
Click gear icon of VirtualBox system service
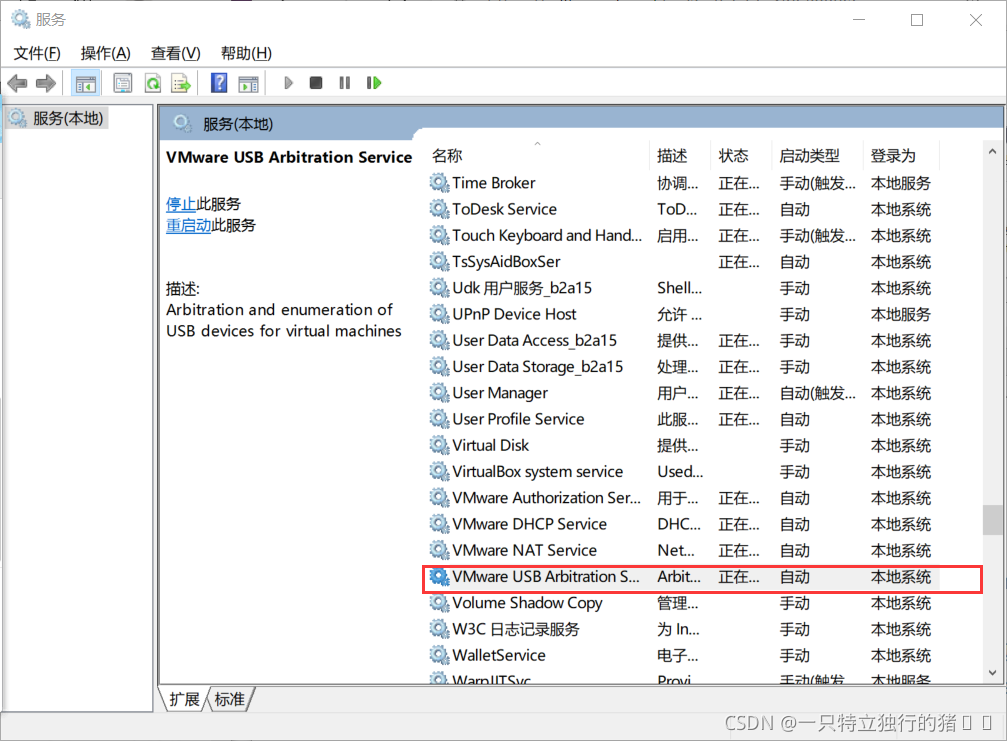[x=439, y=472]
